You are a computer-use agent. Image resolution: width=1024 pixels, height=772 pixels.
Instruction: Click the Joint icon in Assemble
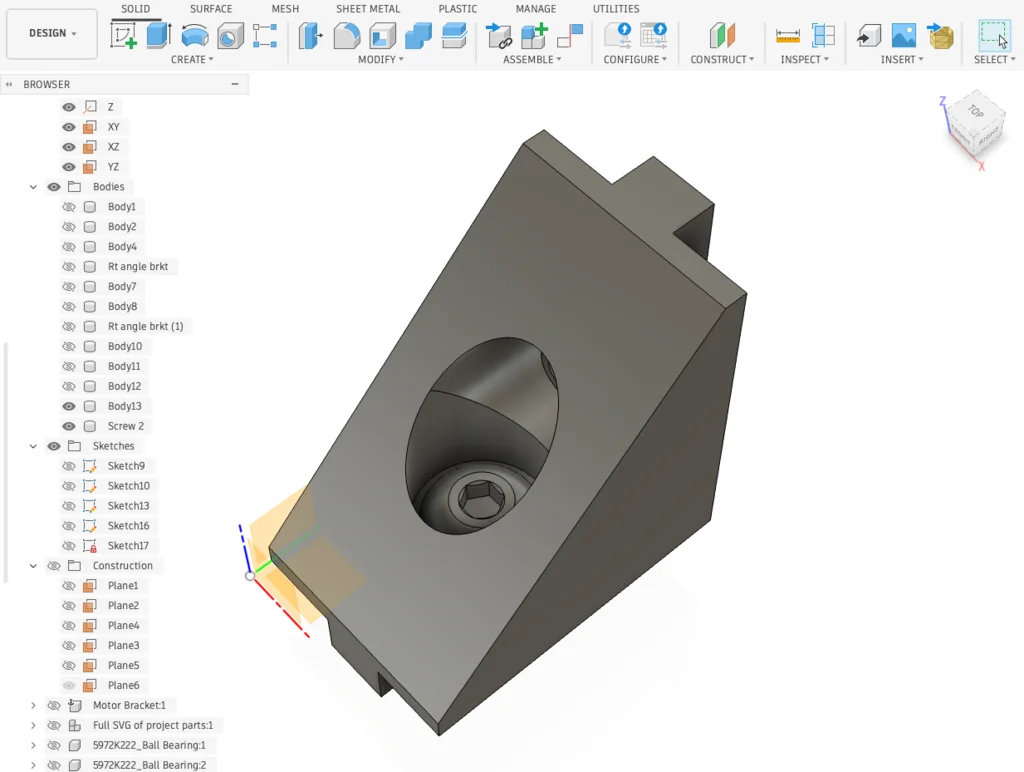coord(499,36)
